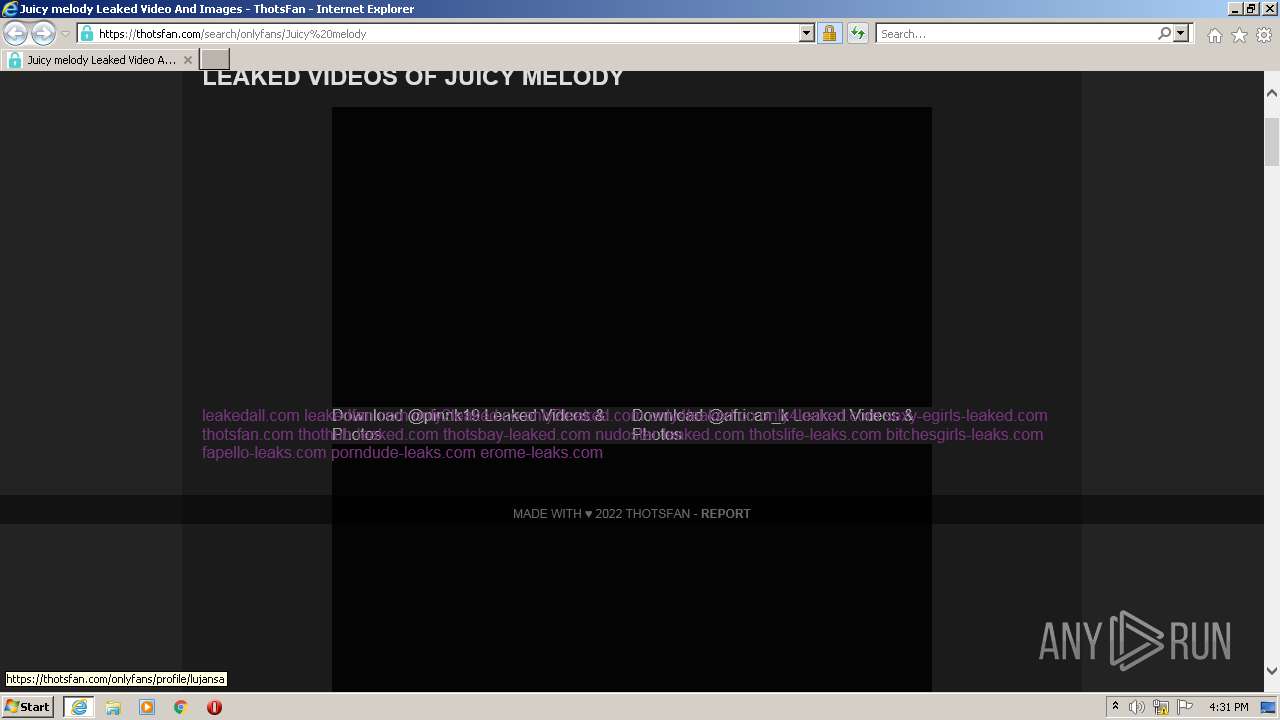Focus the Search... box in toolbar
This screenshot has height=720, width=1280.
[x=1015, y=34]
